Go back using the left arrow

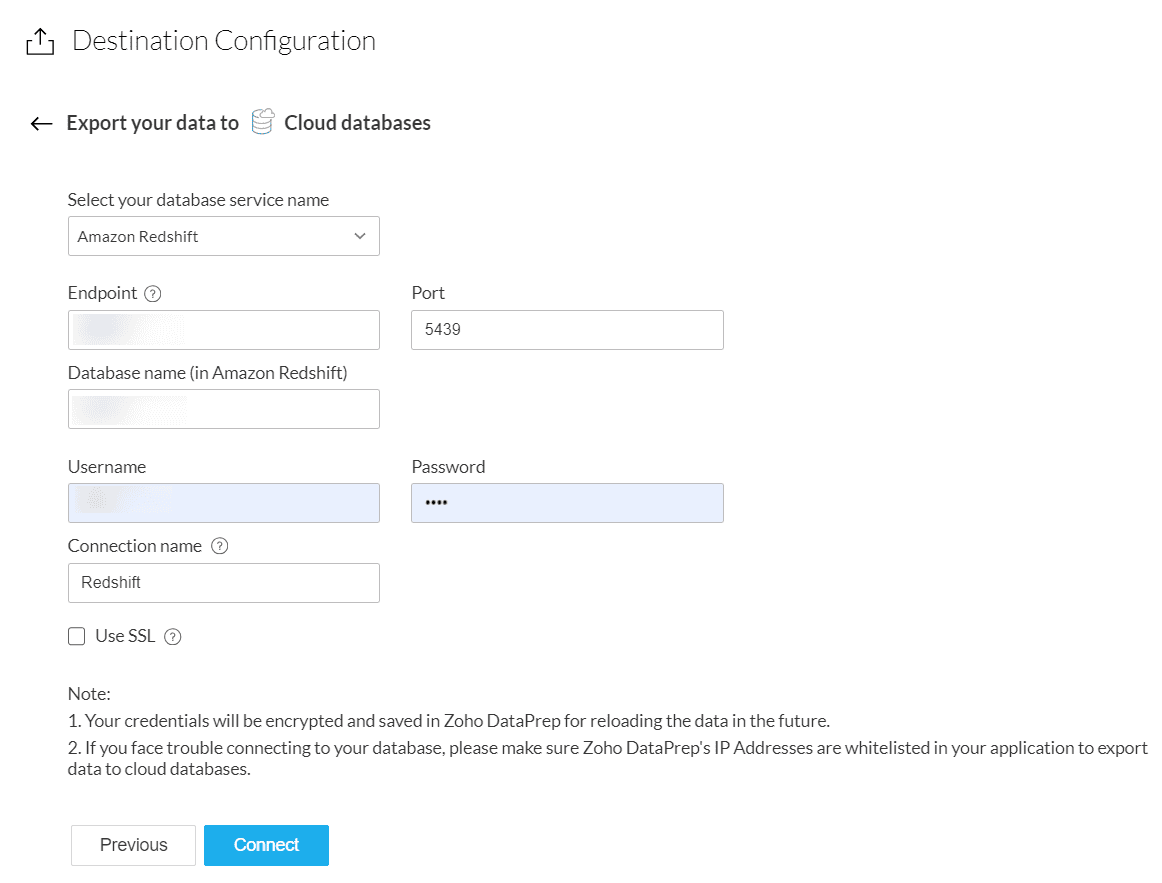(41, 123)
